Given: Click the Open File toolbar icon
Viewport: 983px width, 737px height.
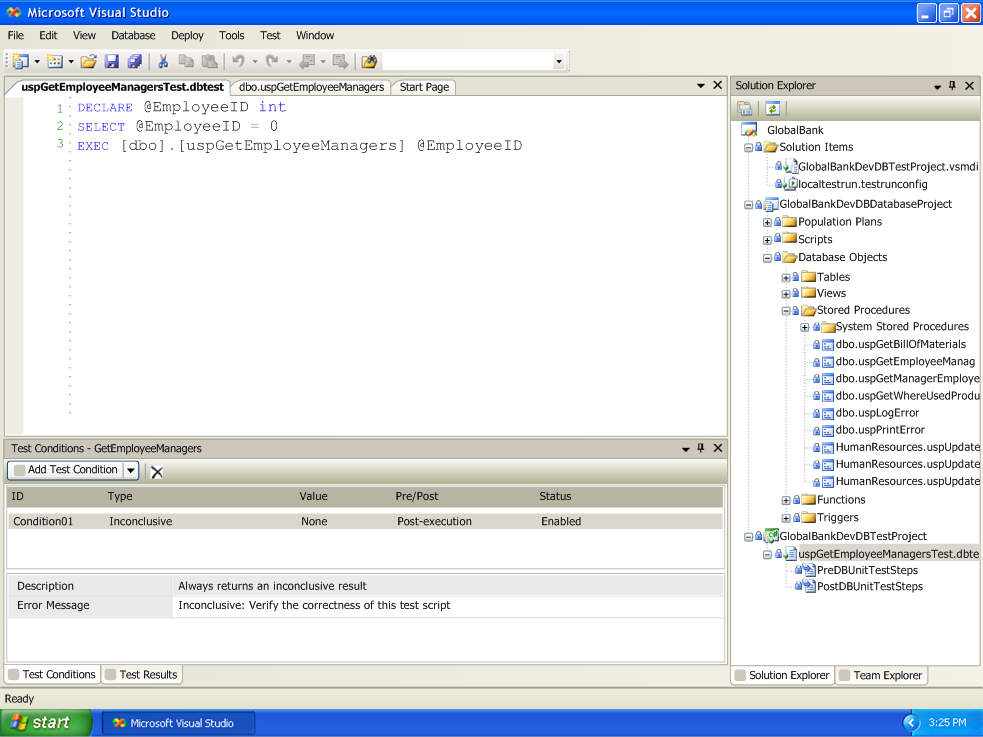Looking at the screenshot, I should (88, 61).
